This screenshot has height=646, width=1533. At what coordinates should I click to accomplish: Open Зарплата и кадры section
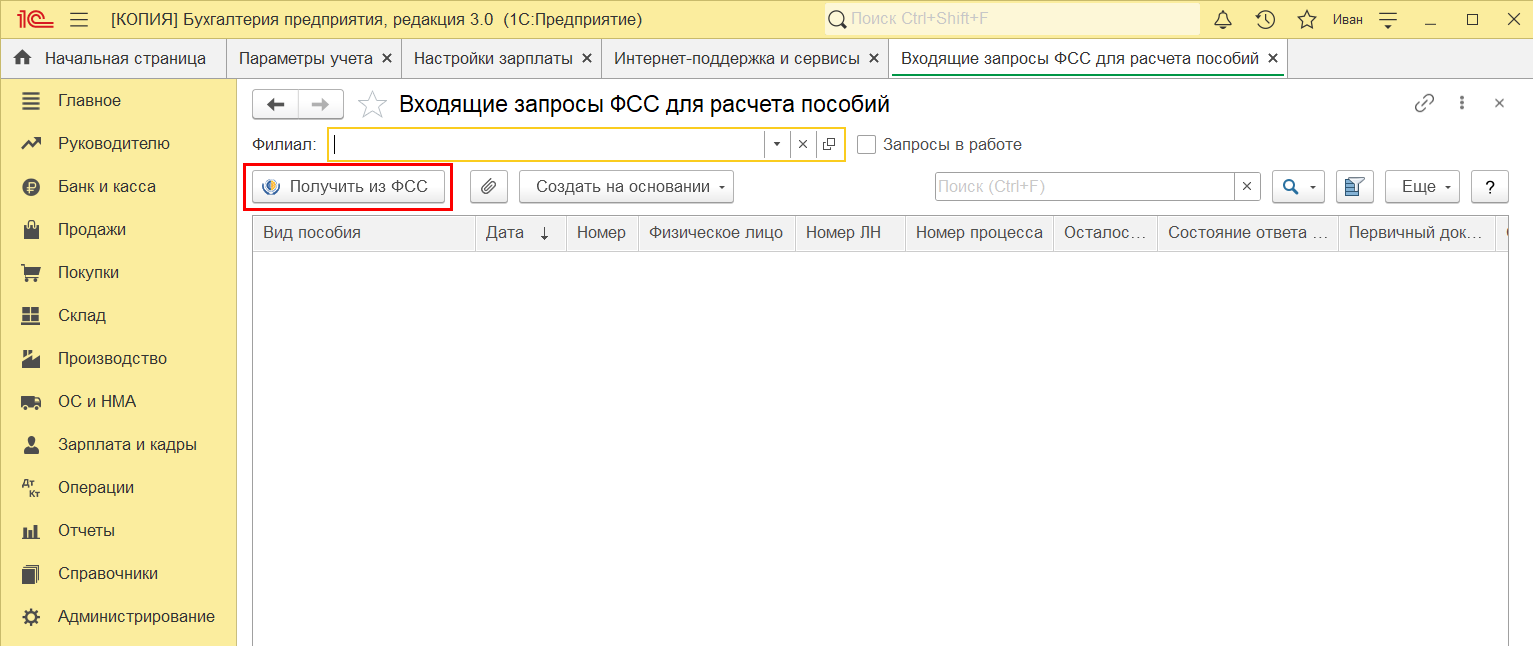(x=127, y=444)
